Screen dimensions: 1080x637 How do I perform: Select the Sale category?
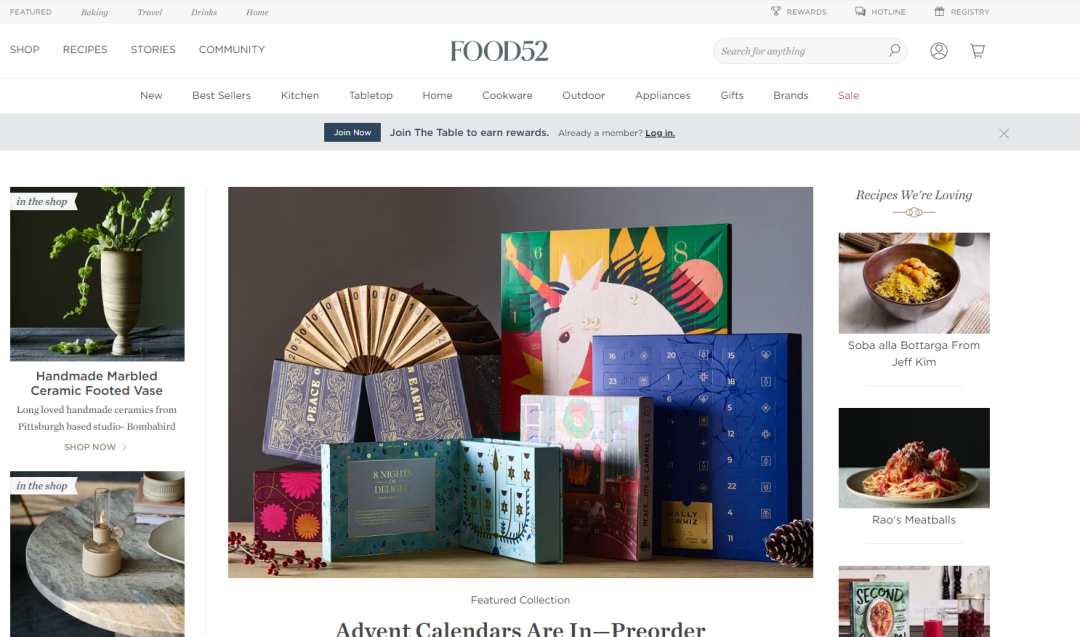[848, 95]
